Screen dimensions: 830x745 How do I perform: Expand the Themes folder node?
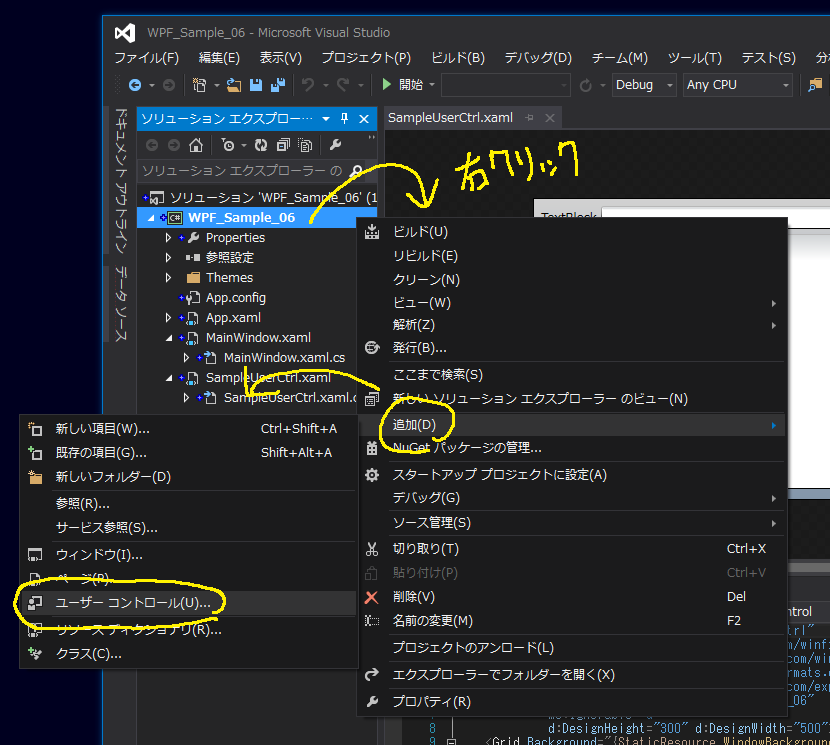click(168, 277)
